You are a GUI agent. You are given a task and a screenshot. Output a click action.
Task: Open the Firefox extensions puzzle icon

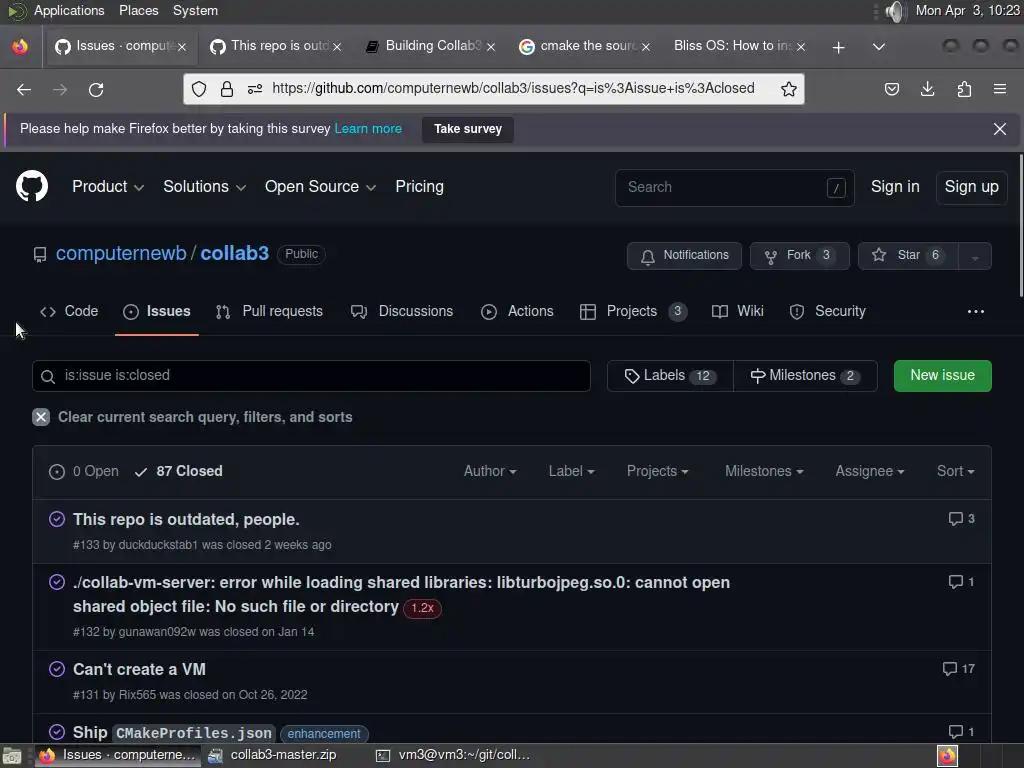[x=964, y=89]
